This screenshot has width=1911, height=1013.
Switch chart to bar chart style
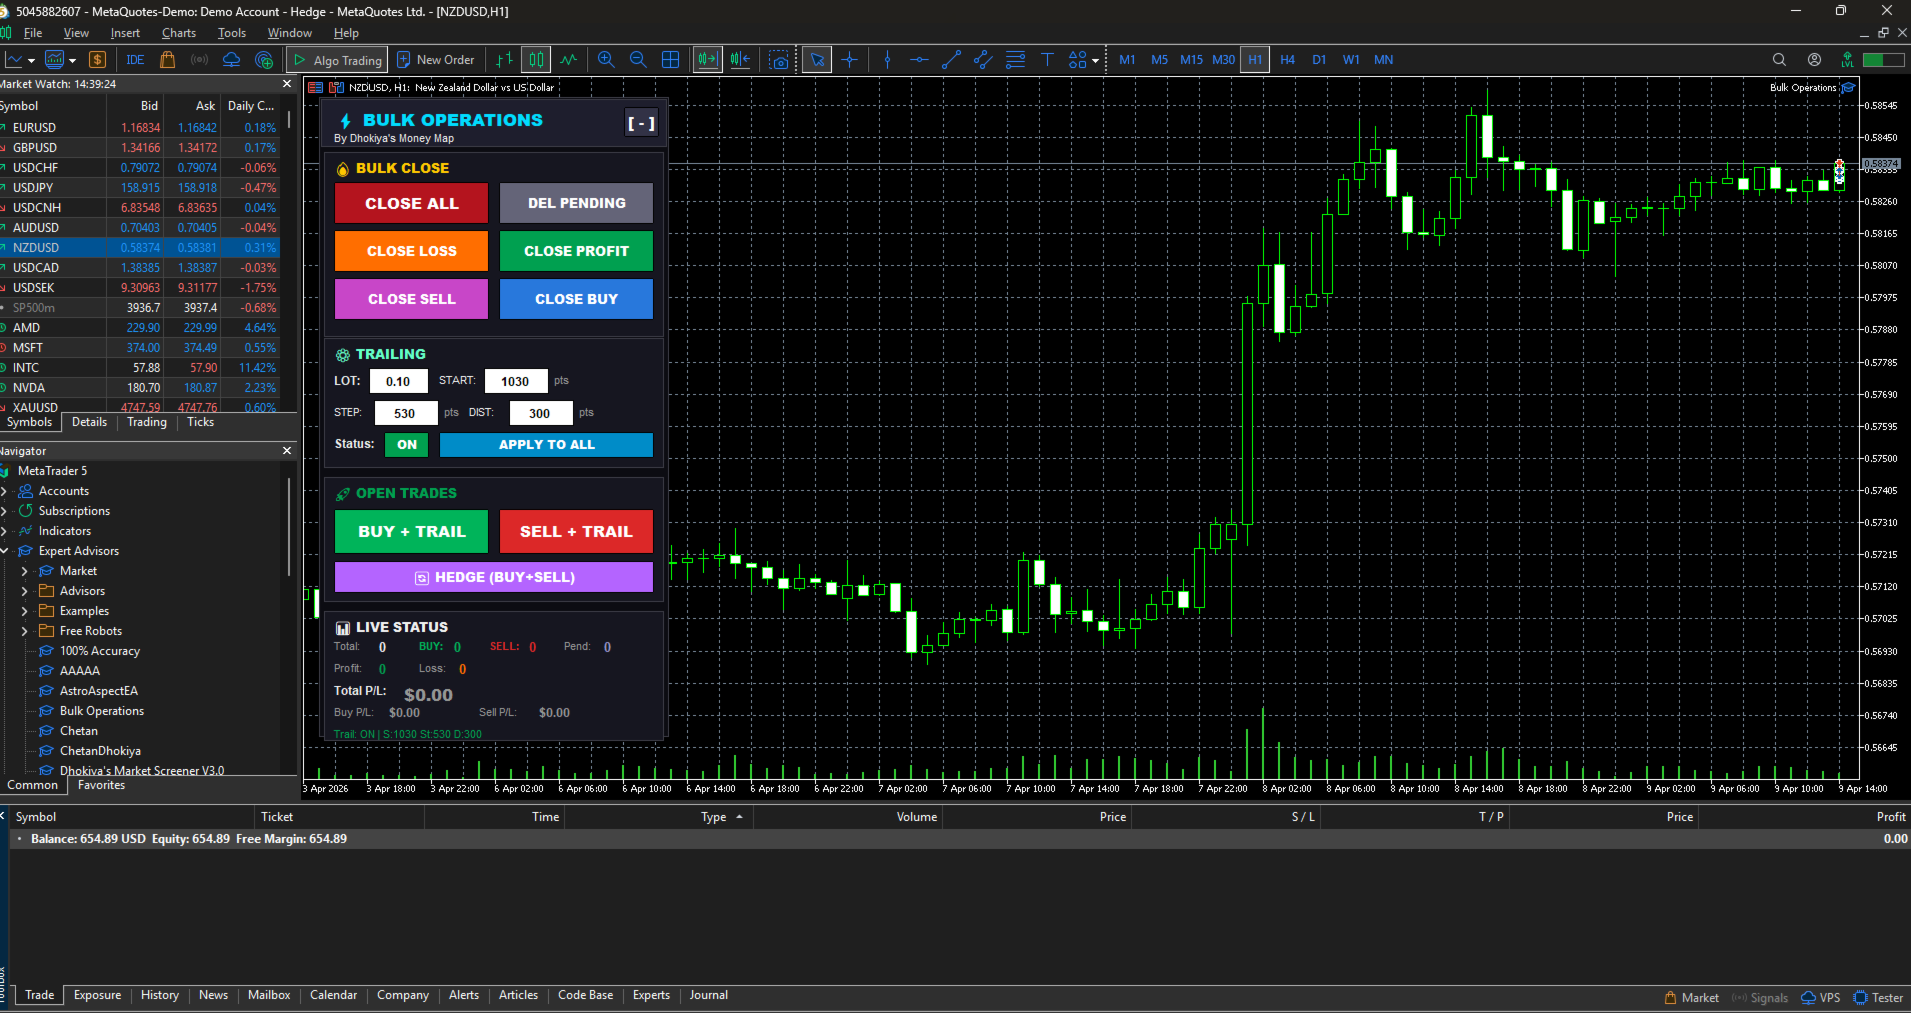click(505, 60)
